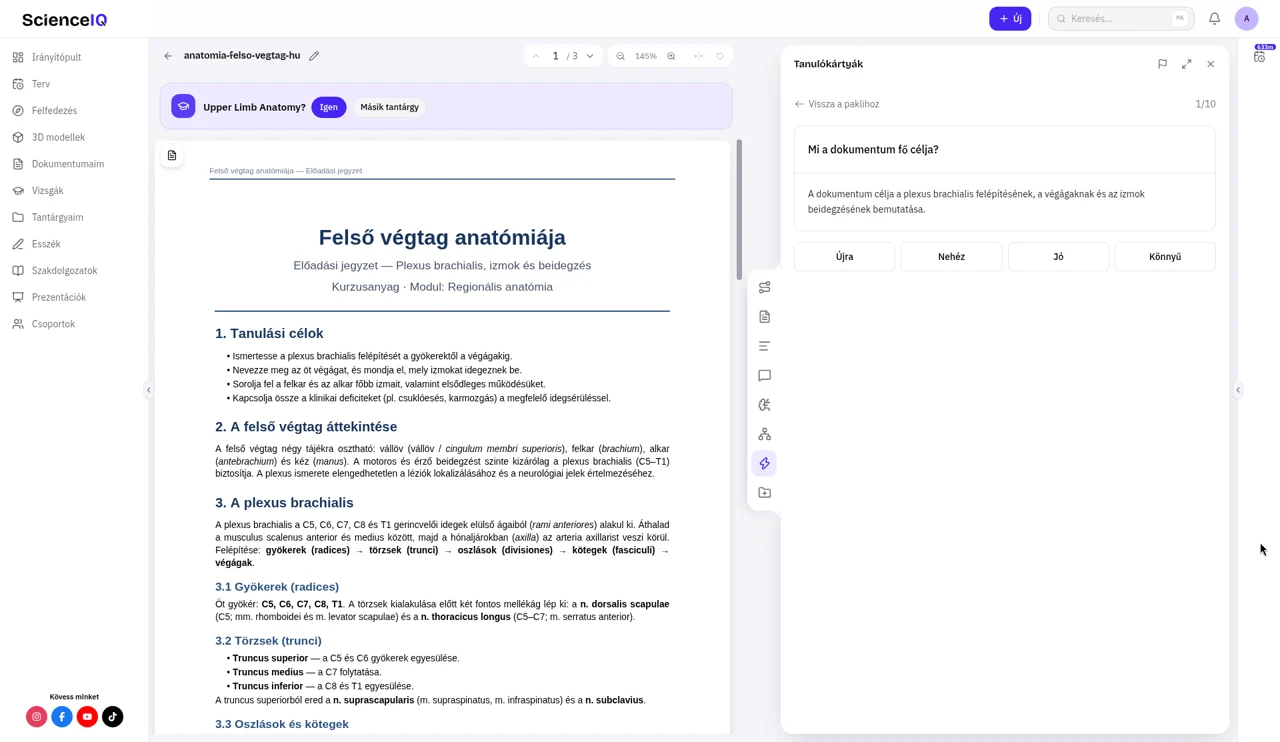Zoom in the document view
The image size is (1280, 742).
click(x=671, y=56)
